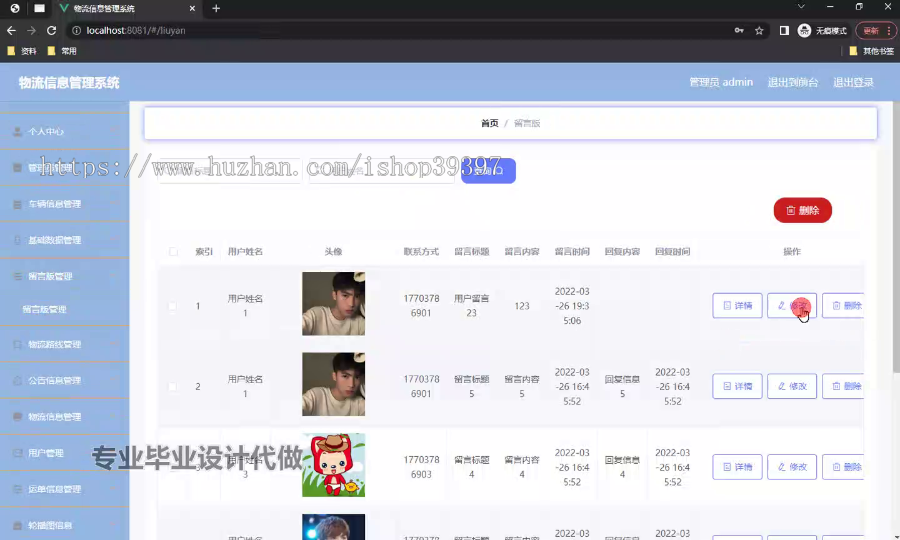
Task: Click the 物流信息管理 sidebar icon
Action: coord(17,417)
